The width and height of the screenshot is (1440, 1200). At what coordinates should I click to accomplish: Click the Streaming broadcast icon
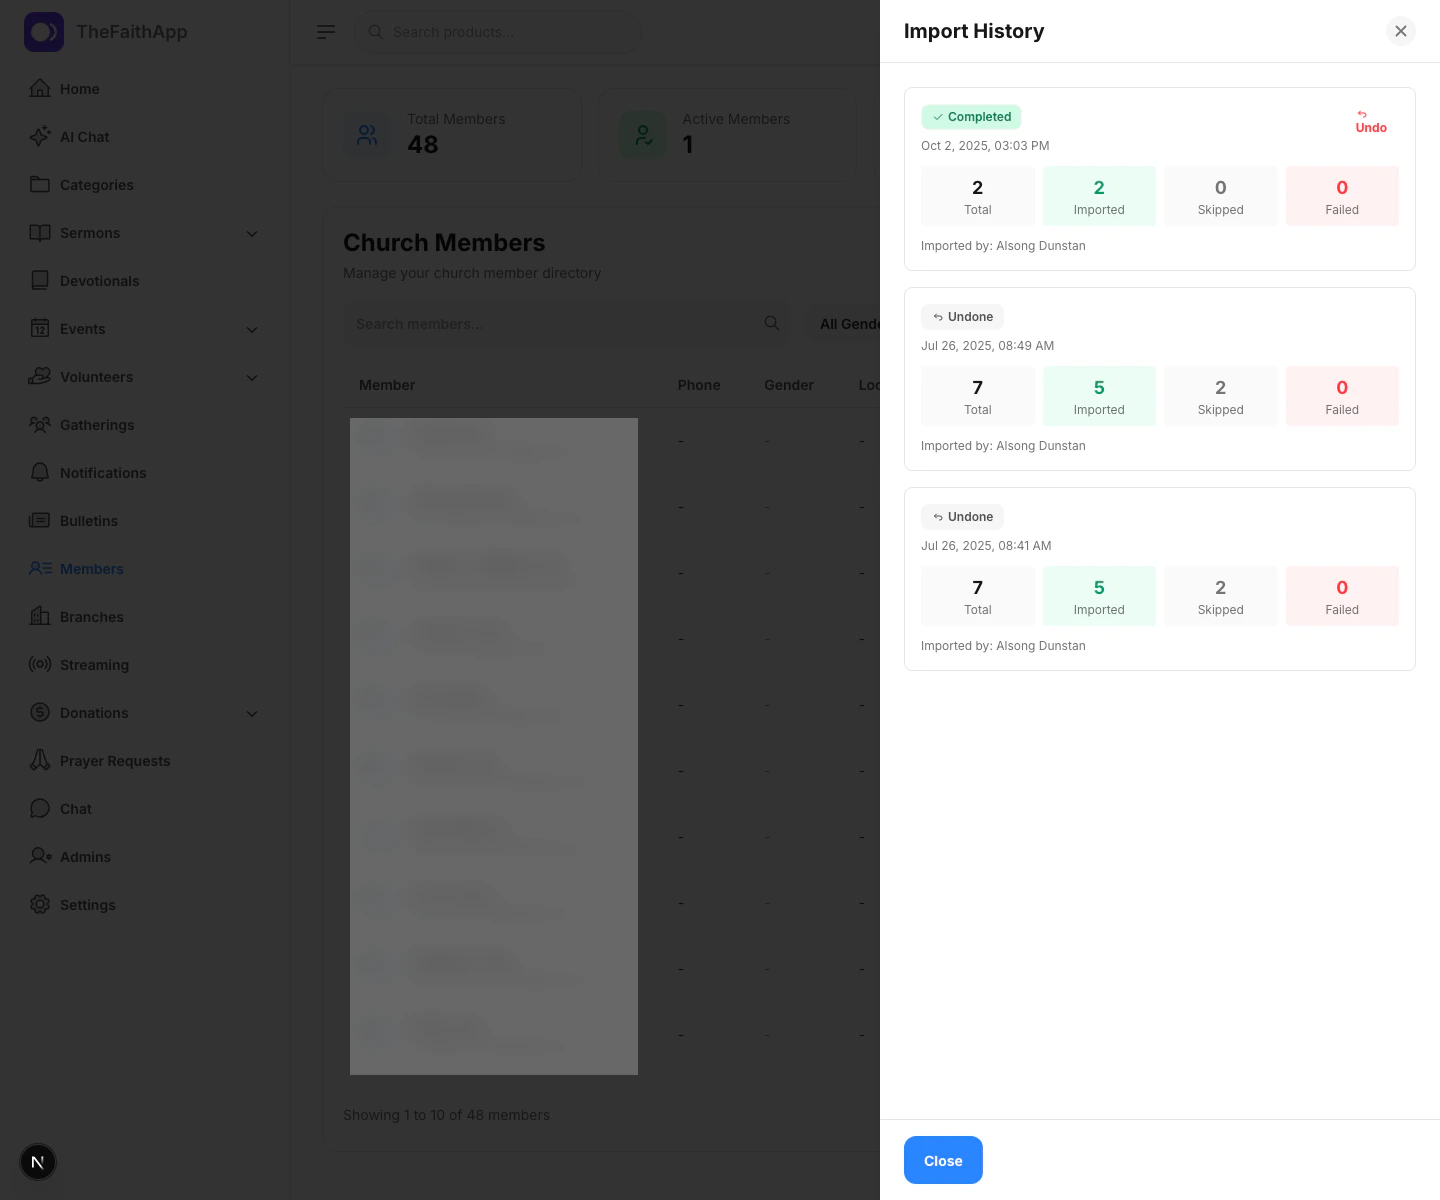(x=40, y=664)
